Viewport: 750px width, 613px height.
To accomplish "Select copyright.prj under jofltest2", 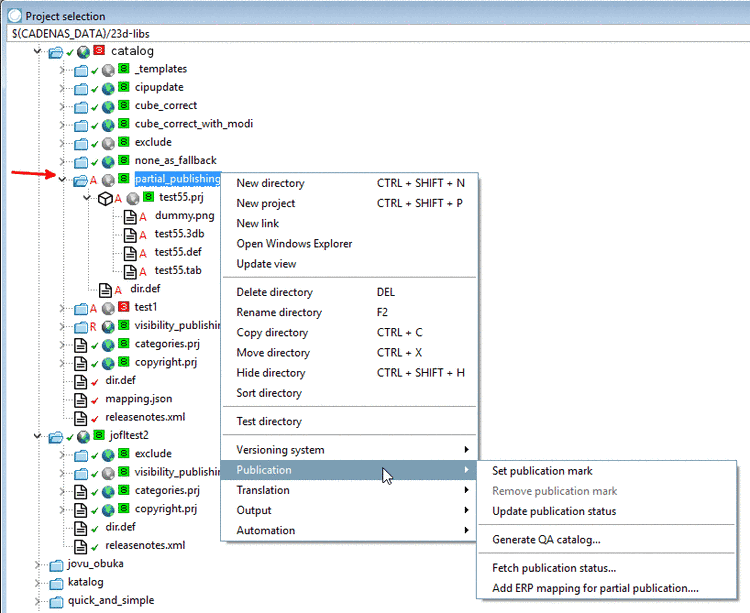I will point(165,509).
